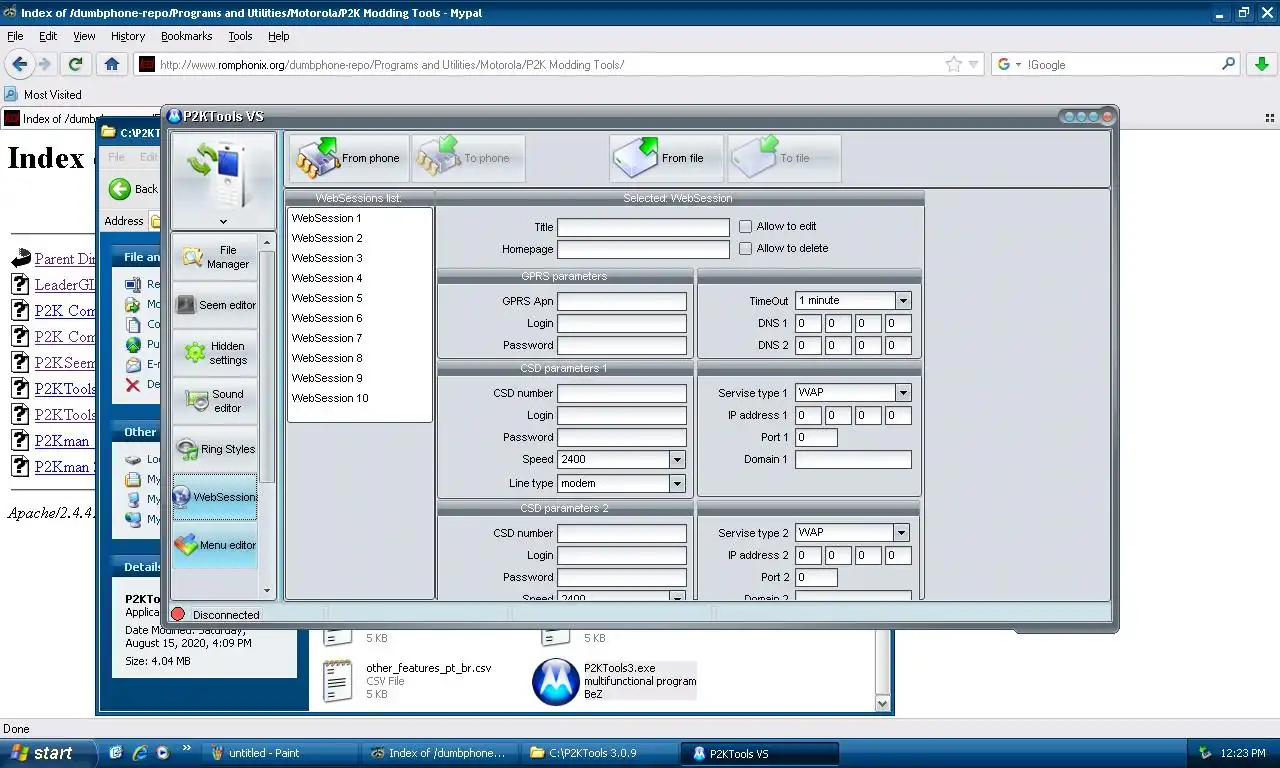Open the Bookmarks menu
Viewport: 1280px width, 768px height.
coord(186,36)
